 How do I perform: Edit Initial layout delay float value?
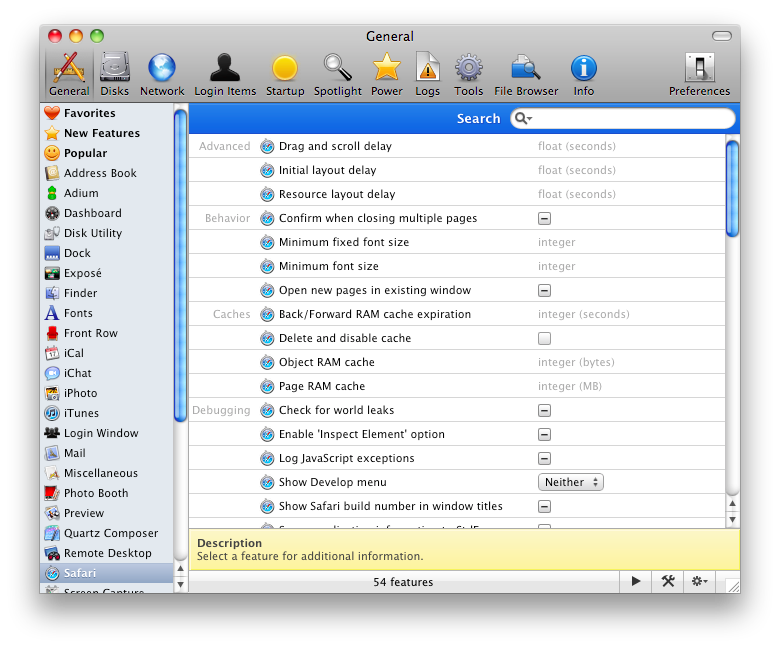point(577,170)
